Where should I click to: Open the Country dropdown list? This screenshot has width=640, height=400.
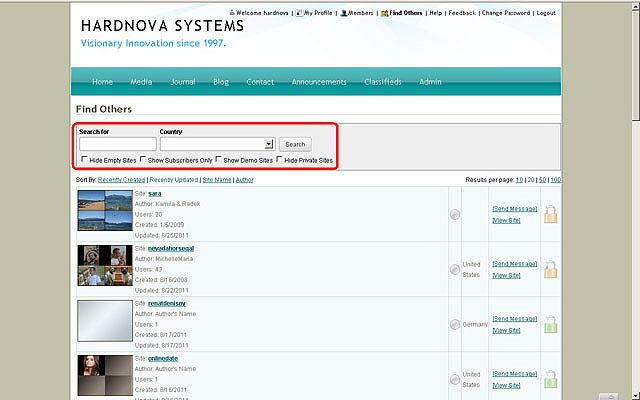point(269,144)
